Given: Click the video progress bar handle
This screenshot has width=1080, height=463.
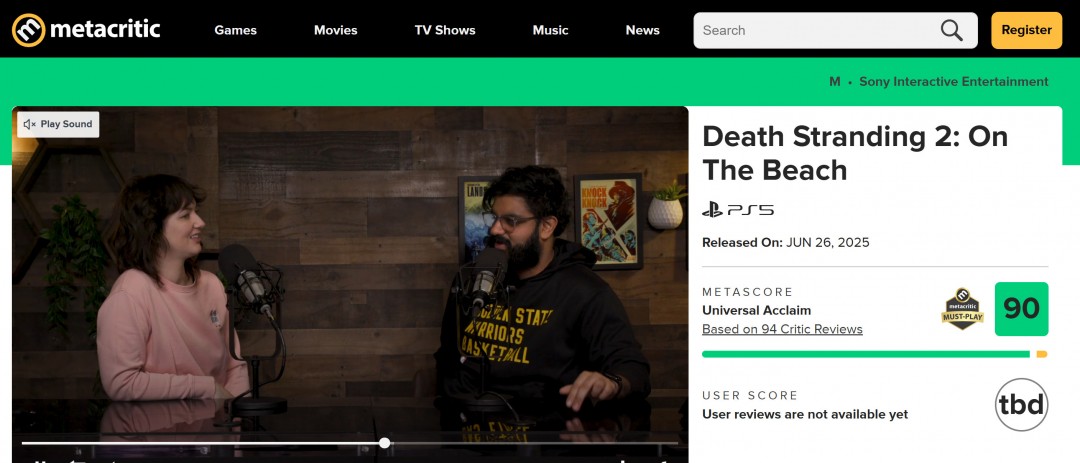Looking at the screenshot, I should pos(385,443).
